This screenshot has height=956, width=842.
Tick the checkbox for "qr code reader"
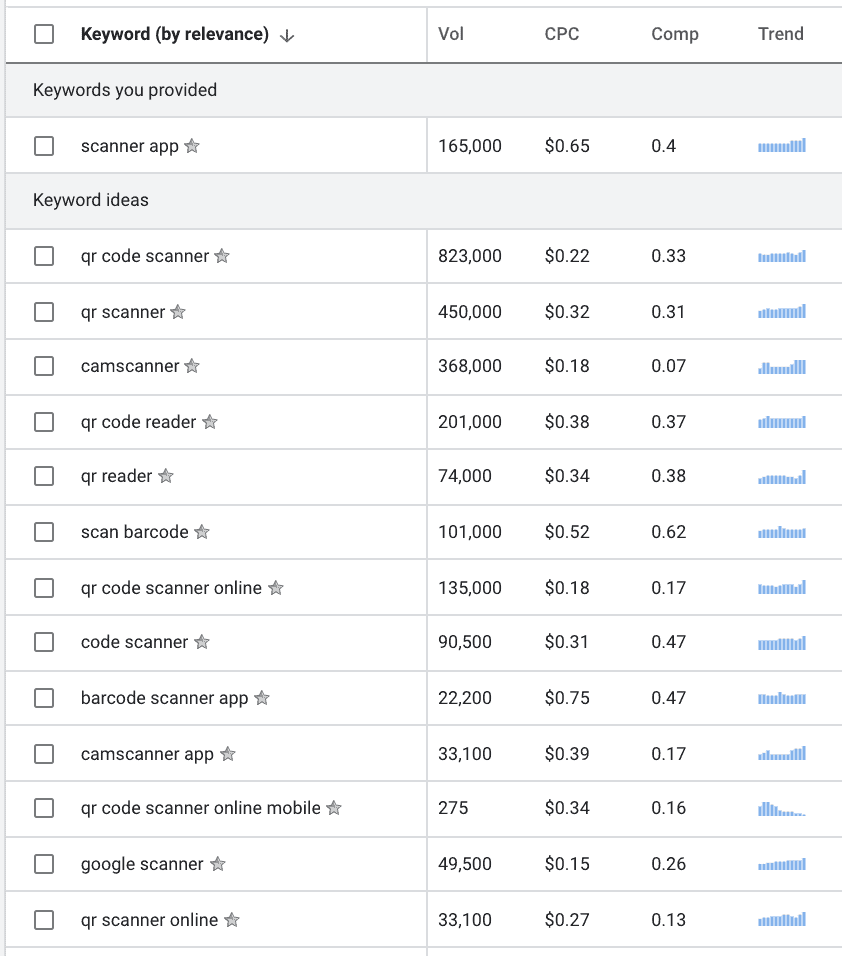click(43, 421)
